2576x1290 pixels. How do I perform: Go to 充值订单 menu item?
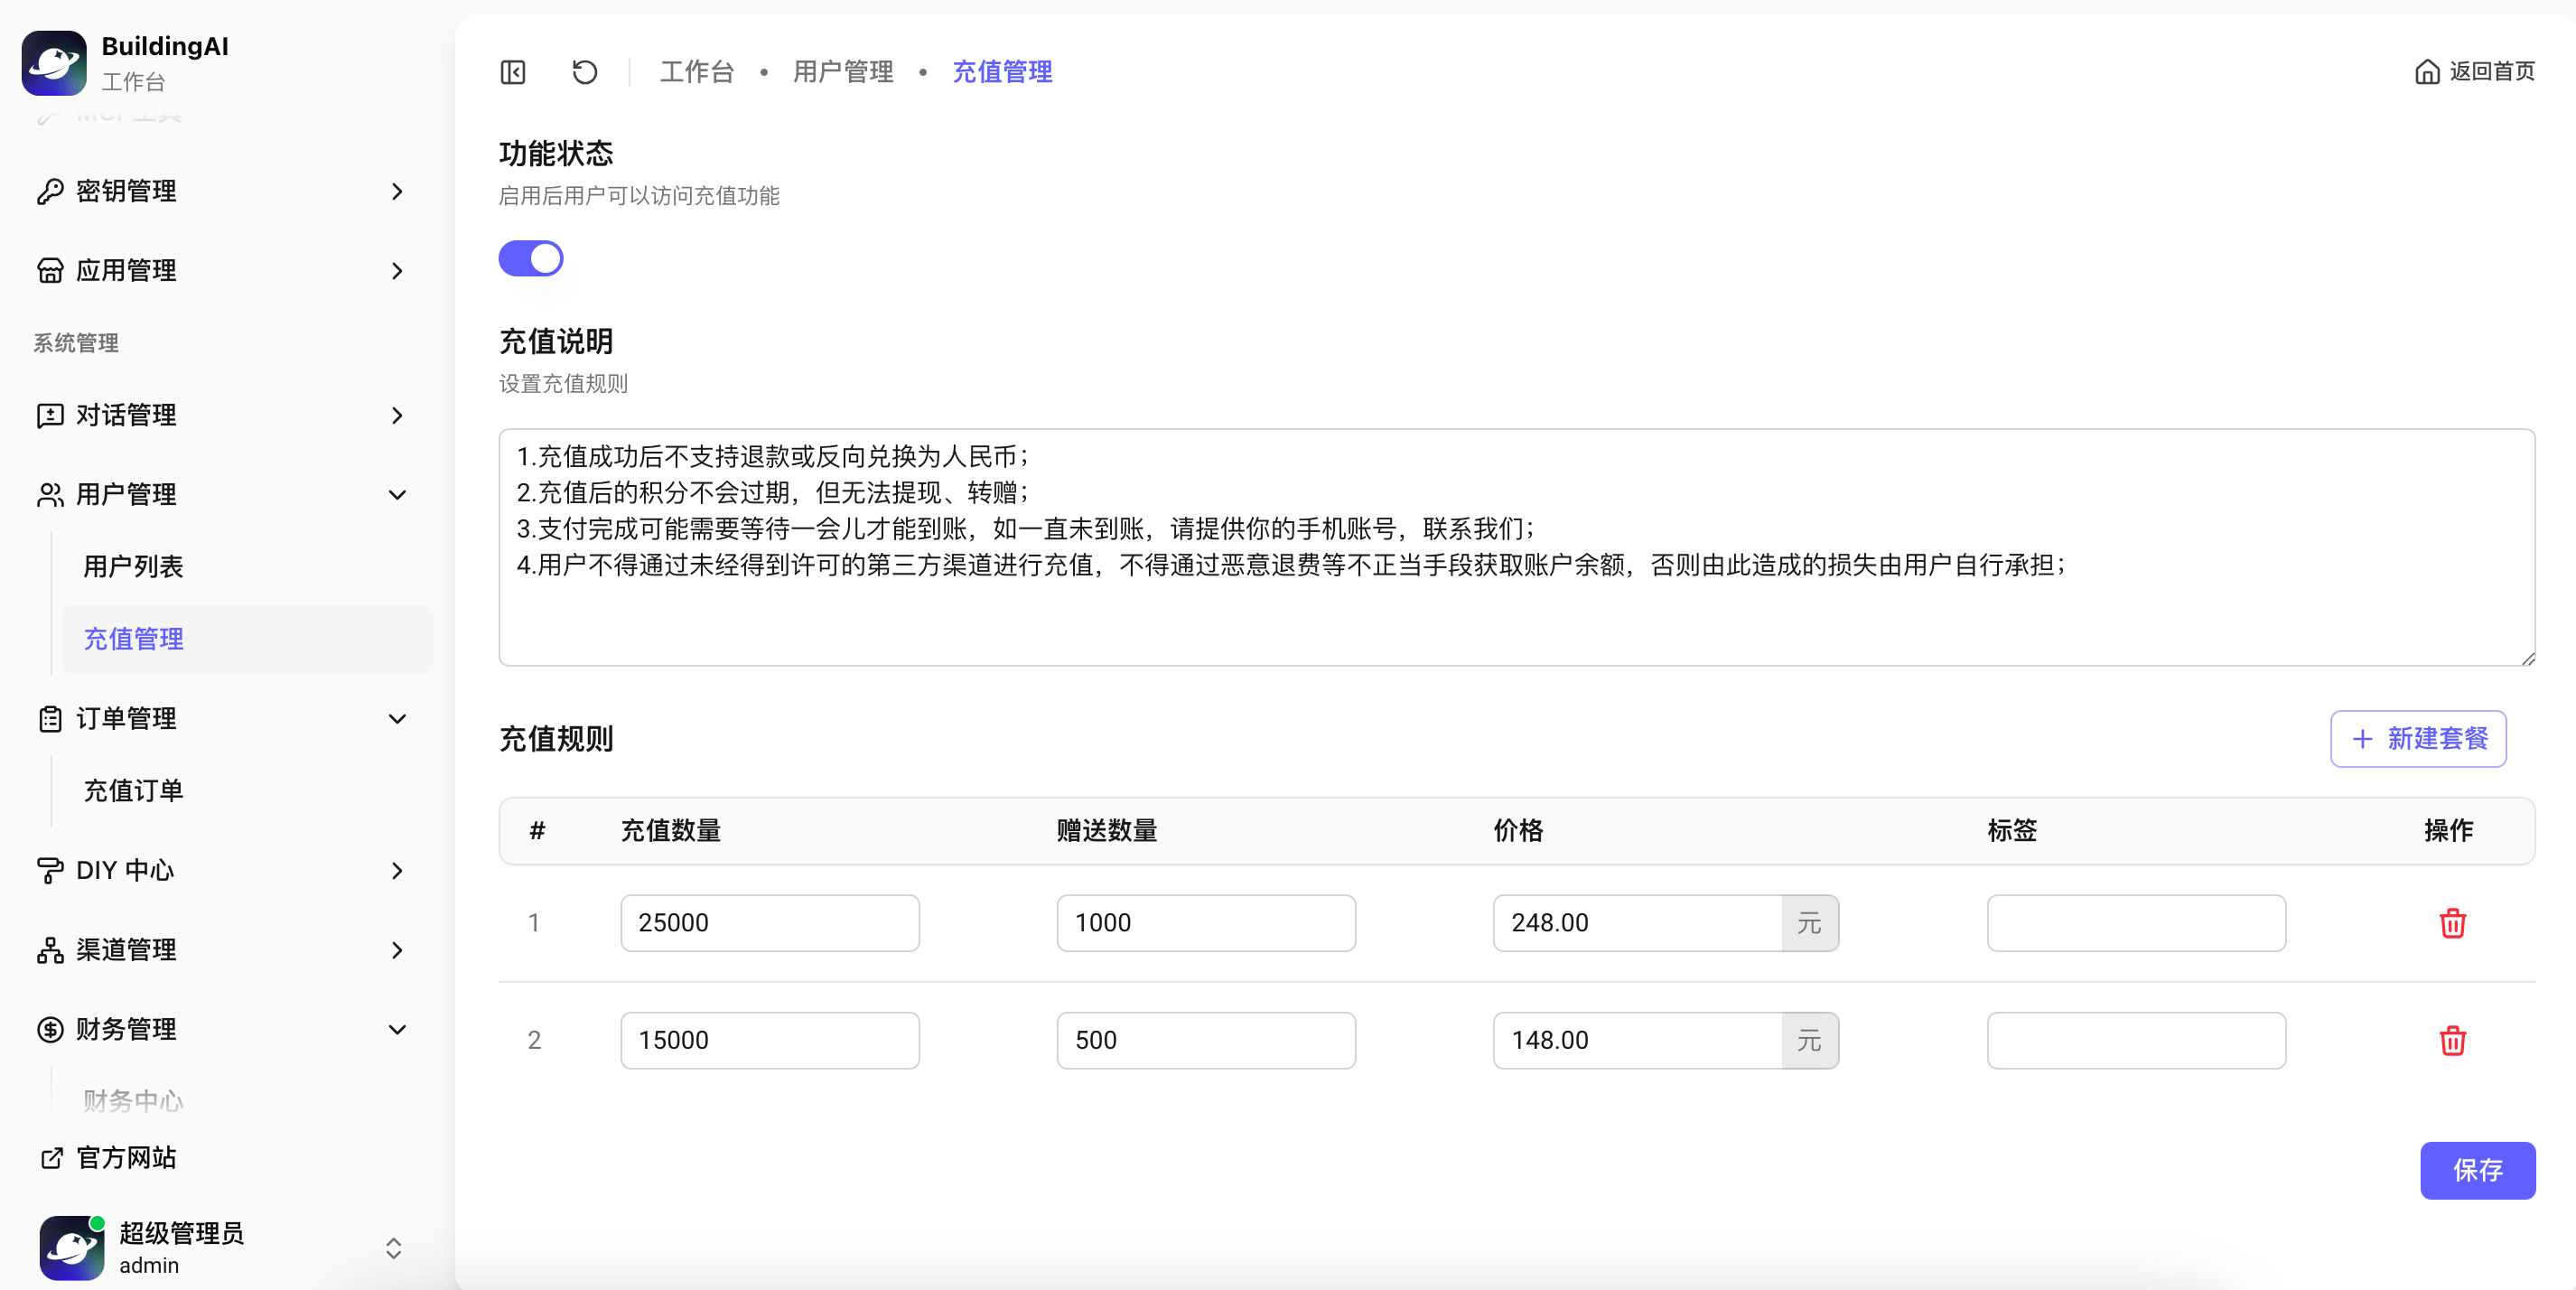(x=133, y=791)
